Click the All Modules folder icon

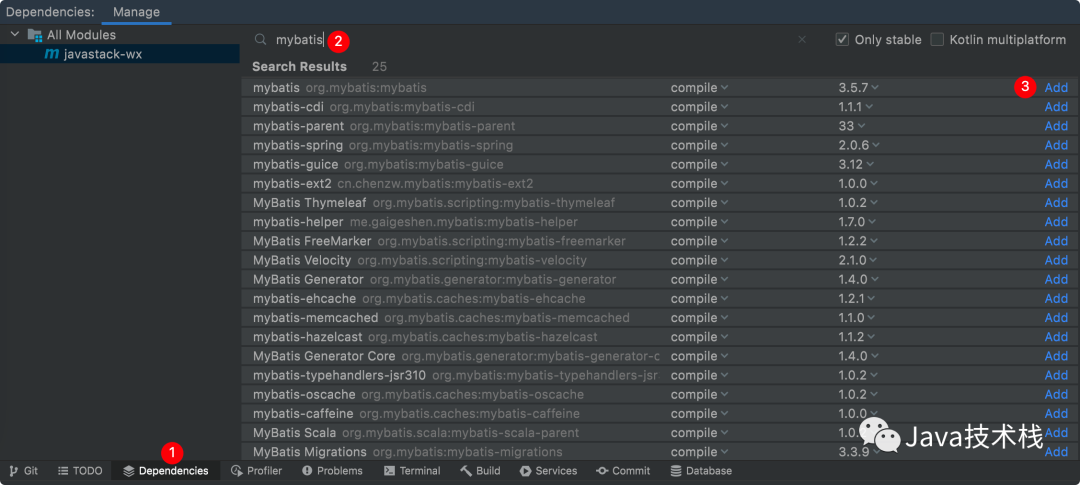point(34,34)
